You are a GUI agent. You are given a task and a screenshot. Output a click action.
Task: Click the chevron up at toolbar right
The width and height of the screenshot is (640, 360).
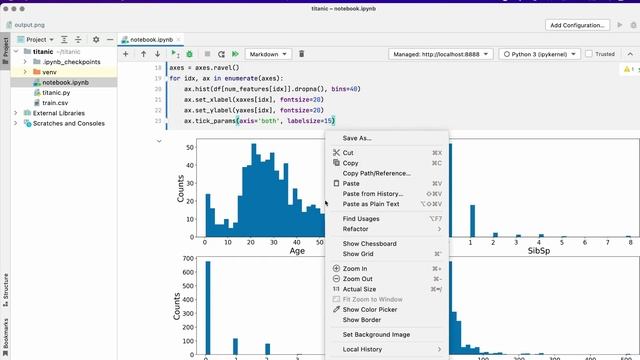[630, 54]
